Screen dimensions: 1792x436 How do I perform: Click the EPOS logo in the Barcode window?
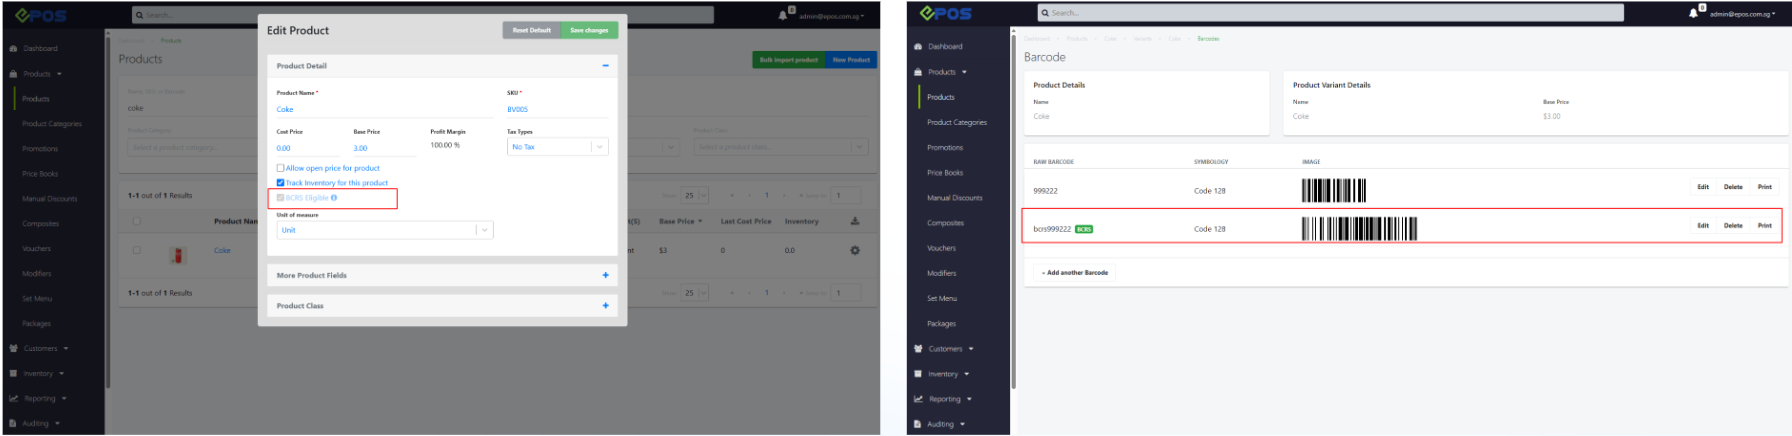click(x=946, y=13)
